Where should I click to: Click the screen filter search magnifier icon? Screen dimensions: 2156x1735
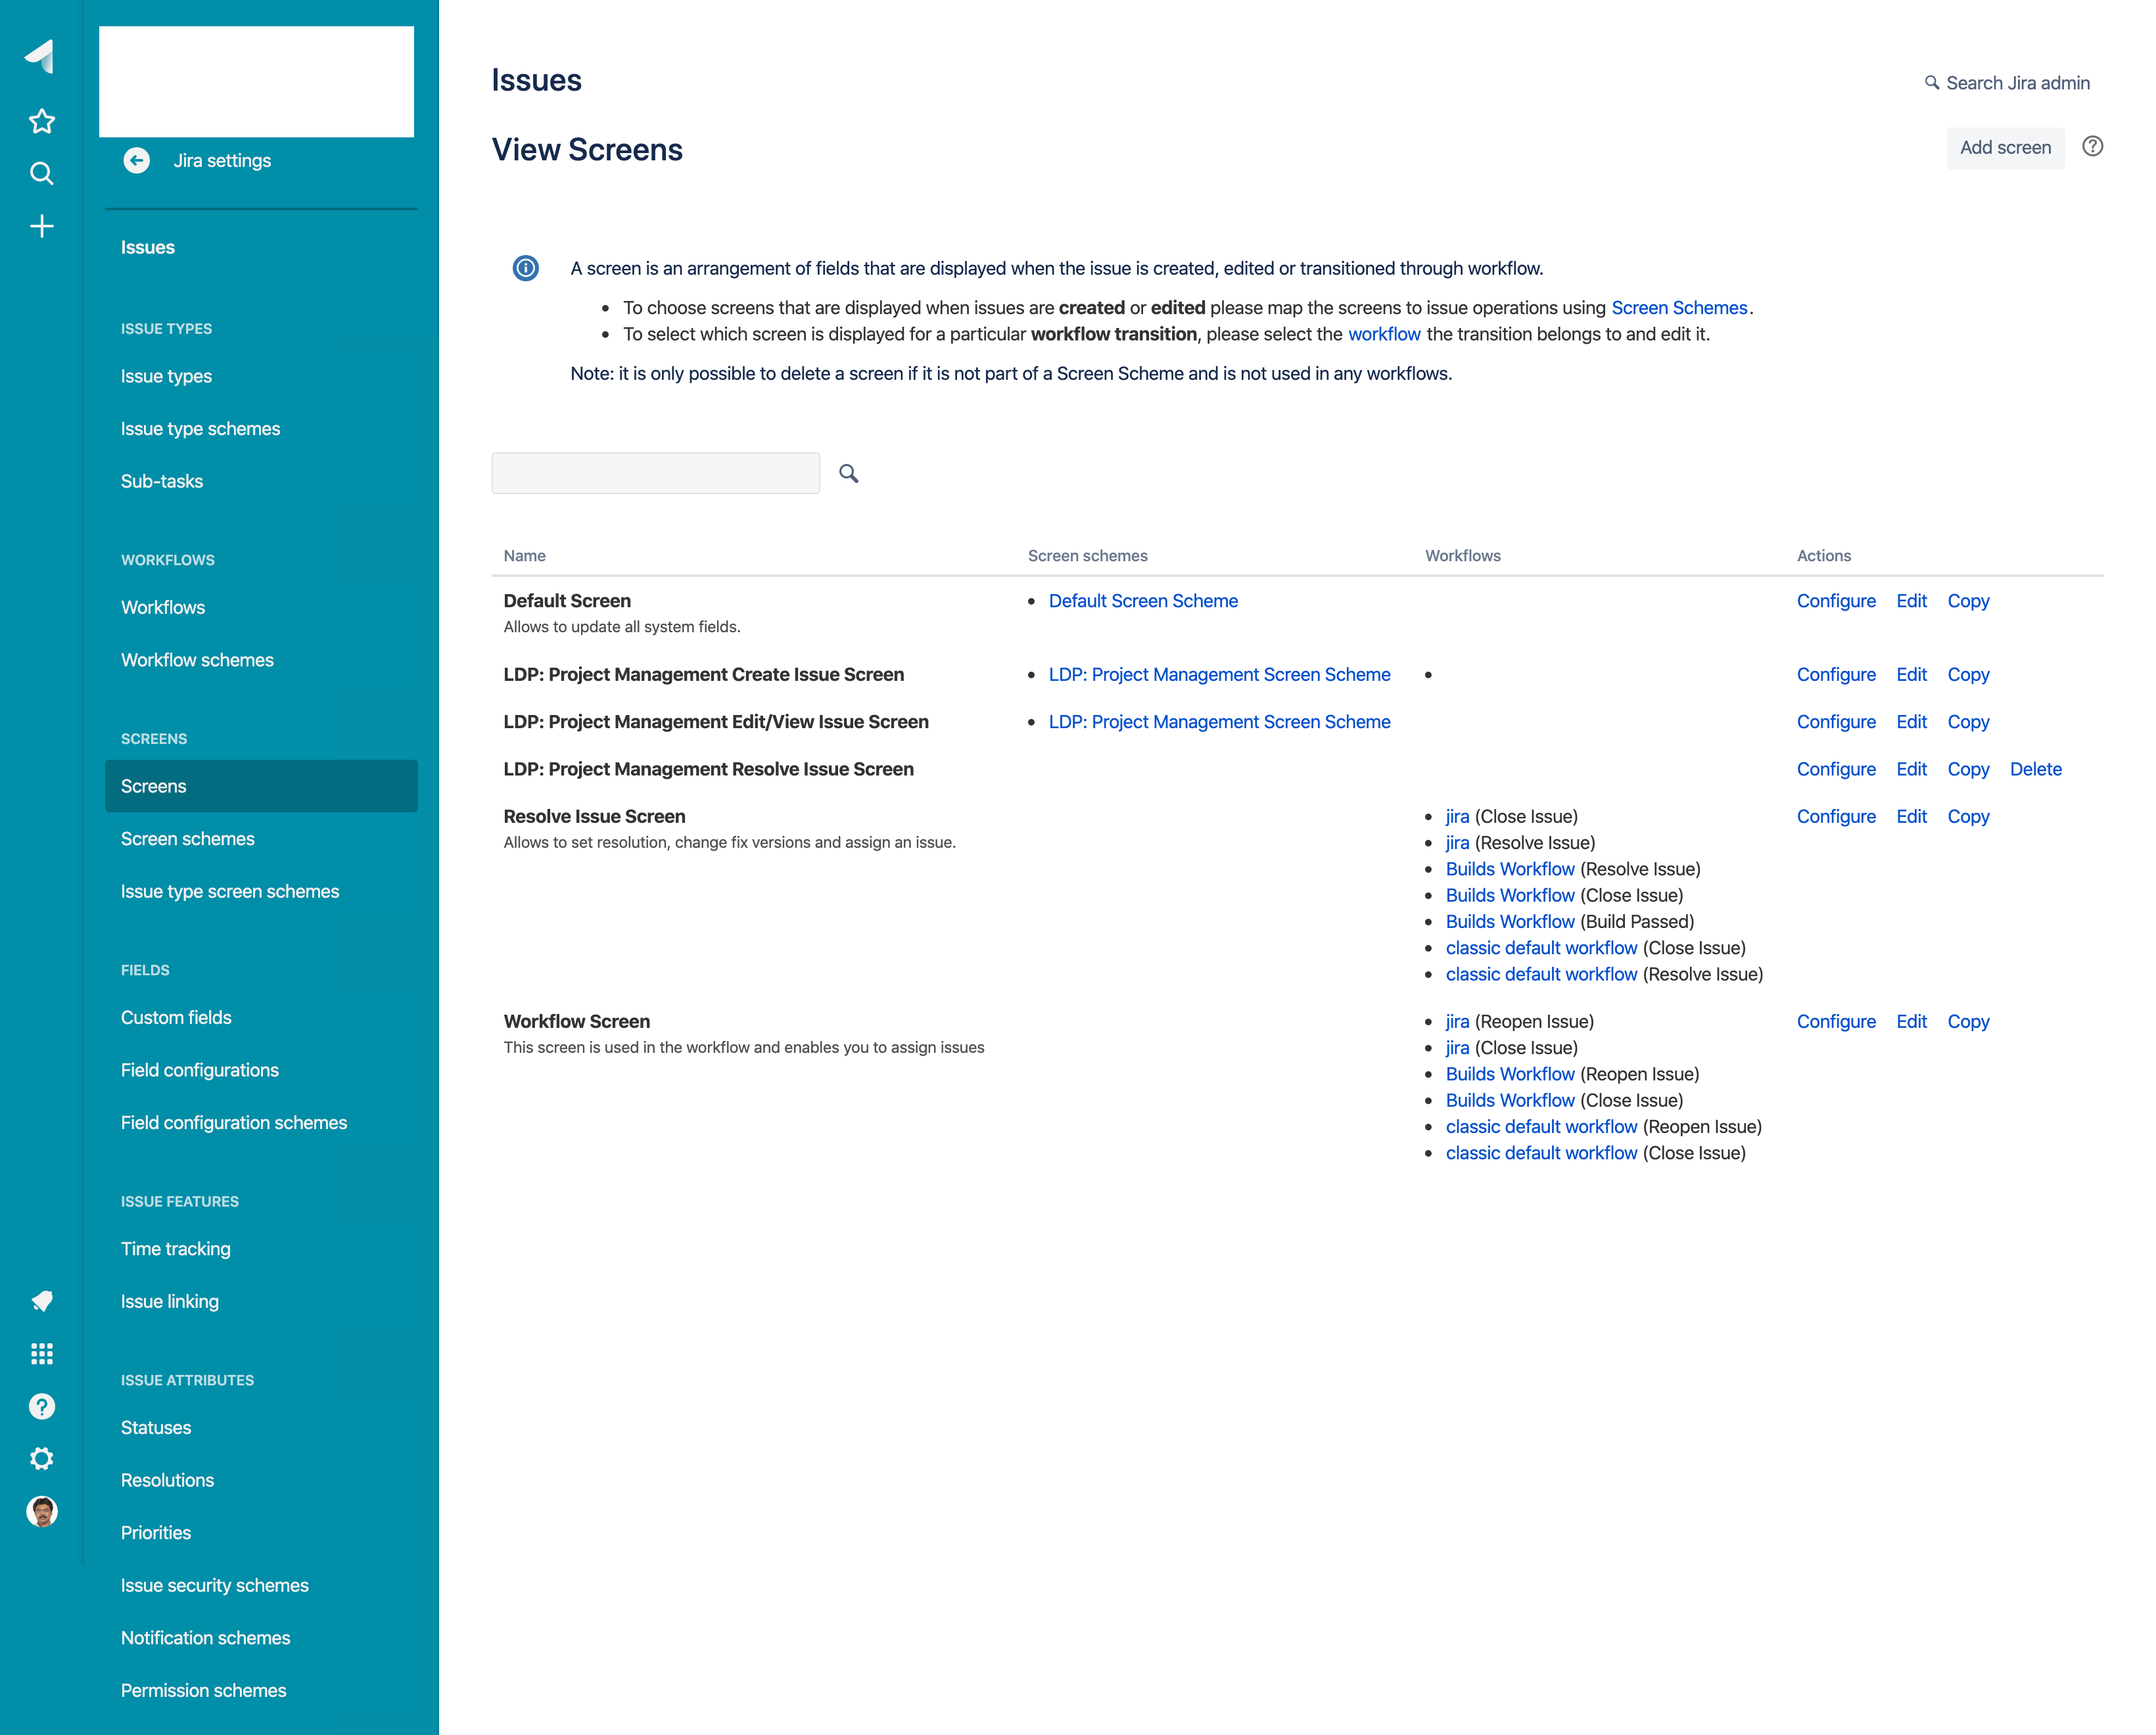point(849,473)
